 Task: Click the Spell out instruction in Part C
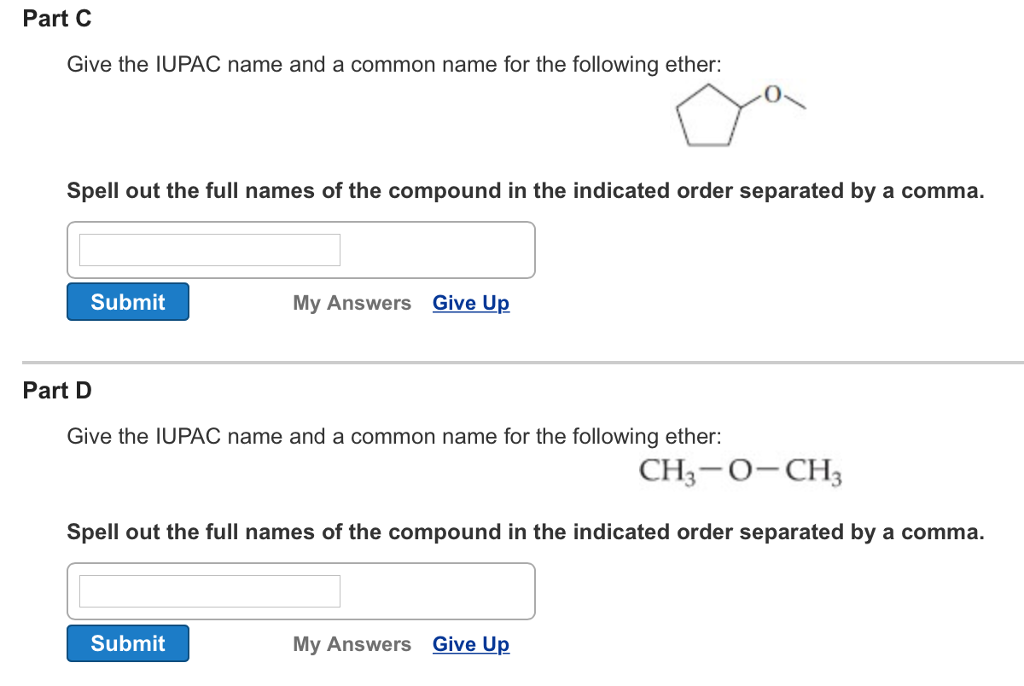point(525,190)
